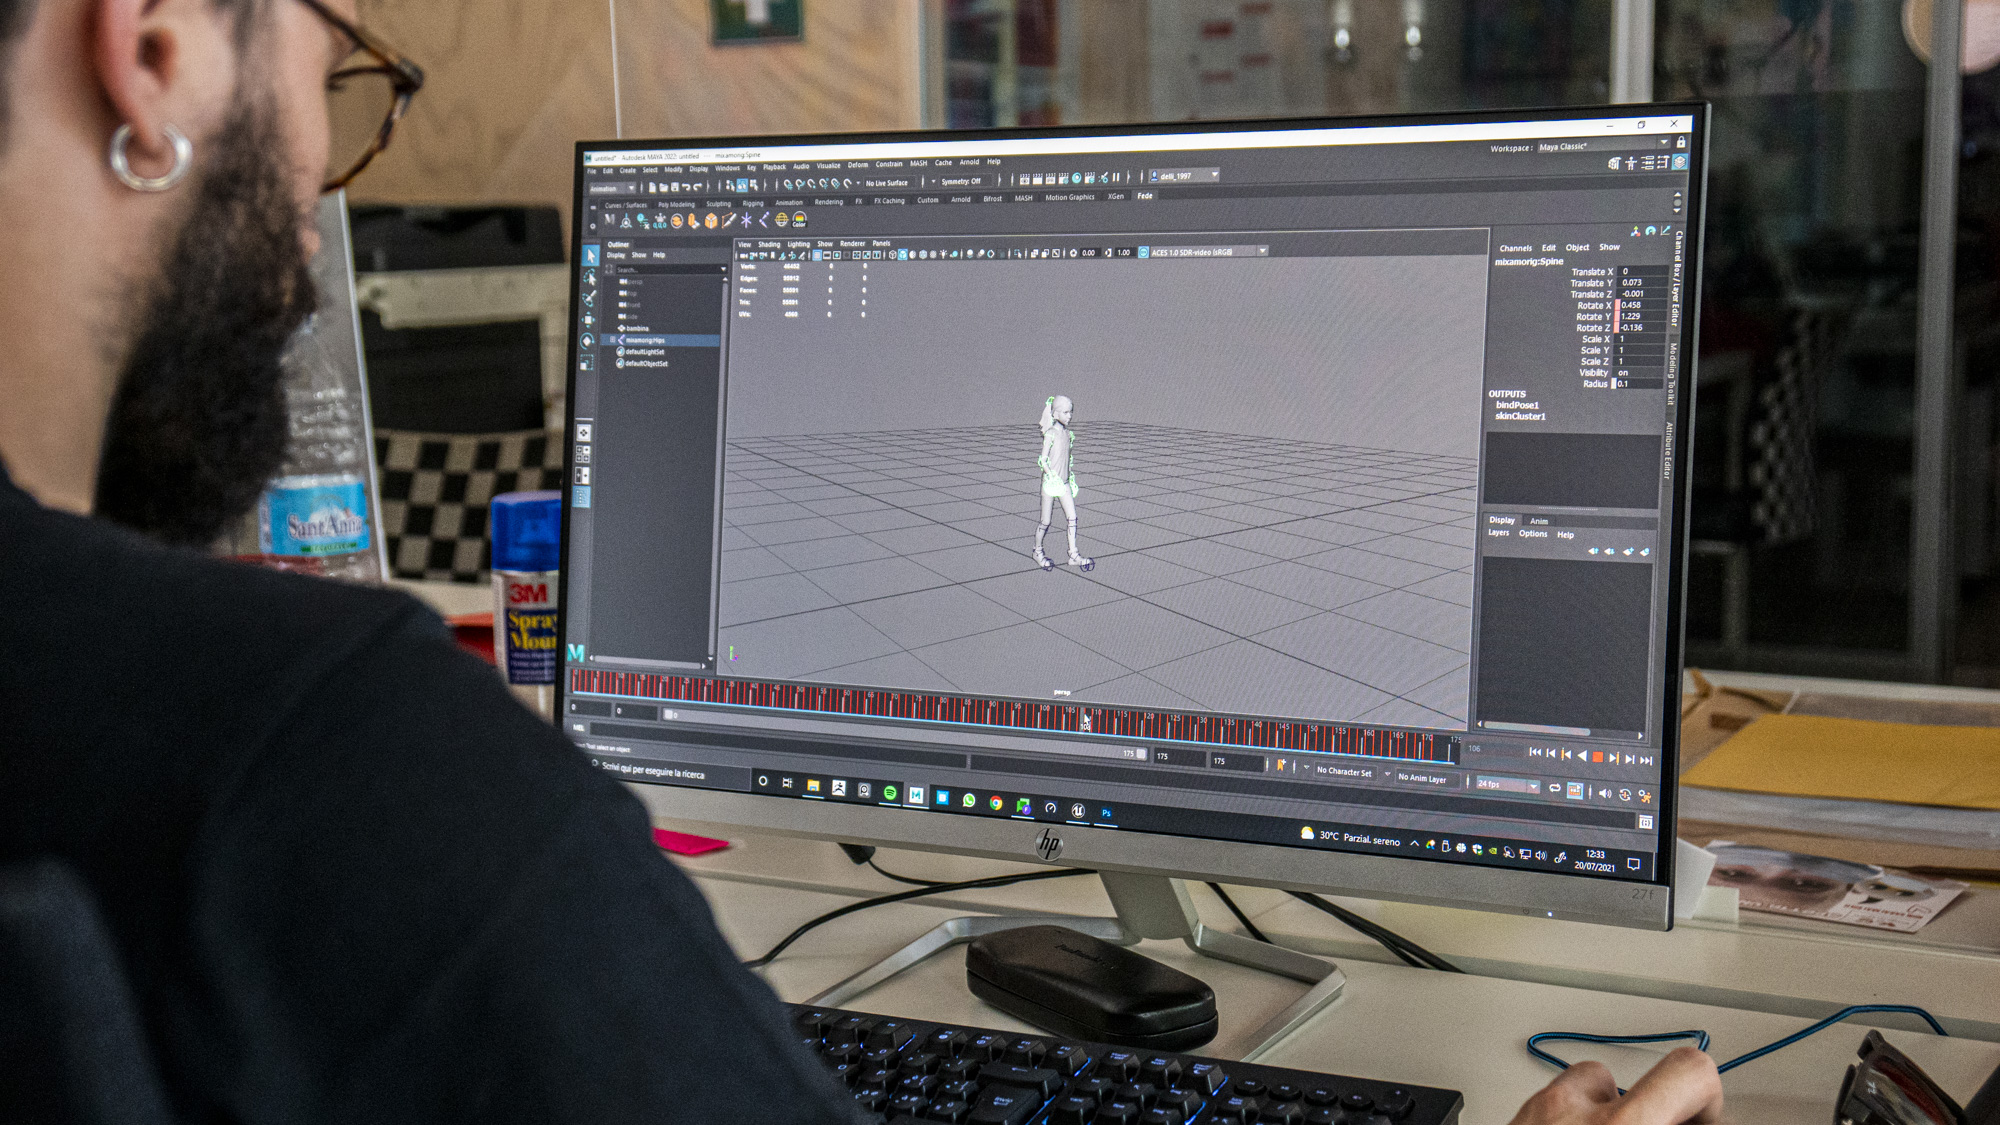Click the Undo arrow in status line
The width and height of the screenshot is (2000, 1125).
coord(686,187)
